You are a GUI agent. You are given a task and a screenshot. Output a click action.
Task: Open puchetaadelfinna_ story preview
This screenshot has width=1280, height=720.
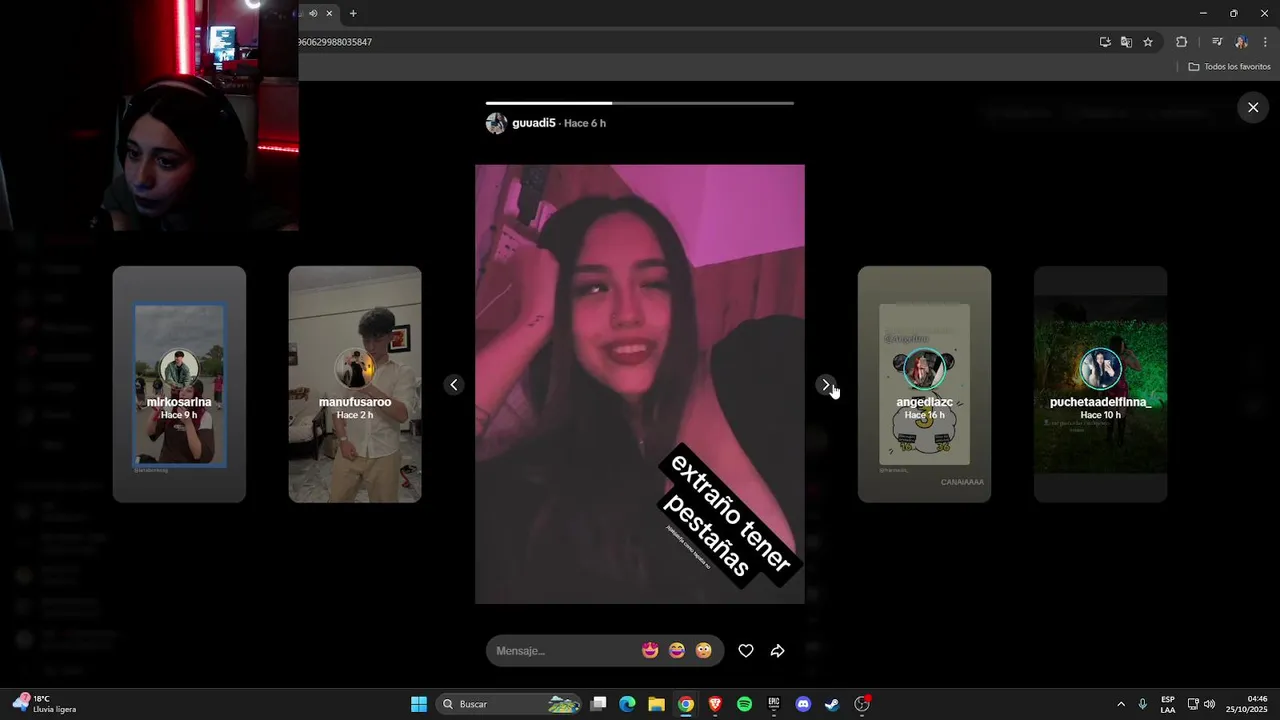pos(1100,384)
